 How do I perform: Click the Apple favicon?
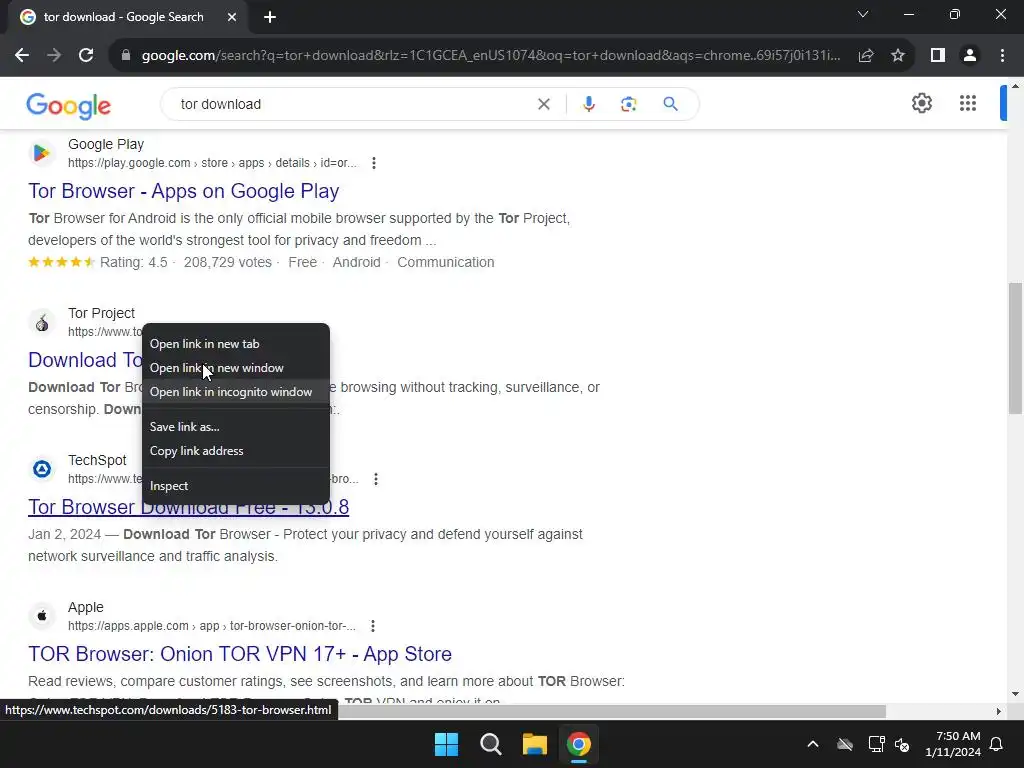42,616
